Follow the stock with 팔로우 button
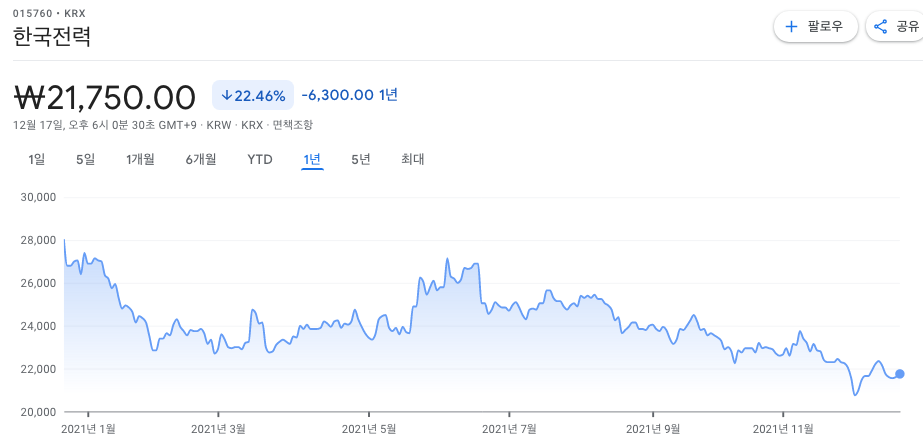923x440 pixels. 815,27
